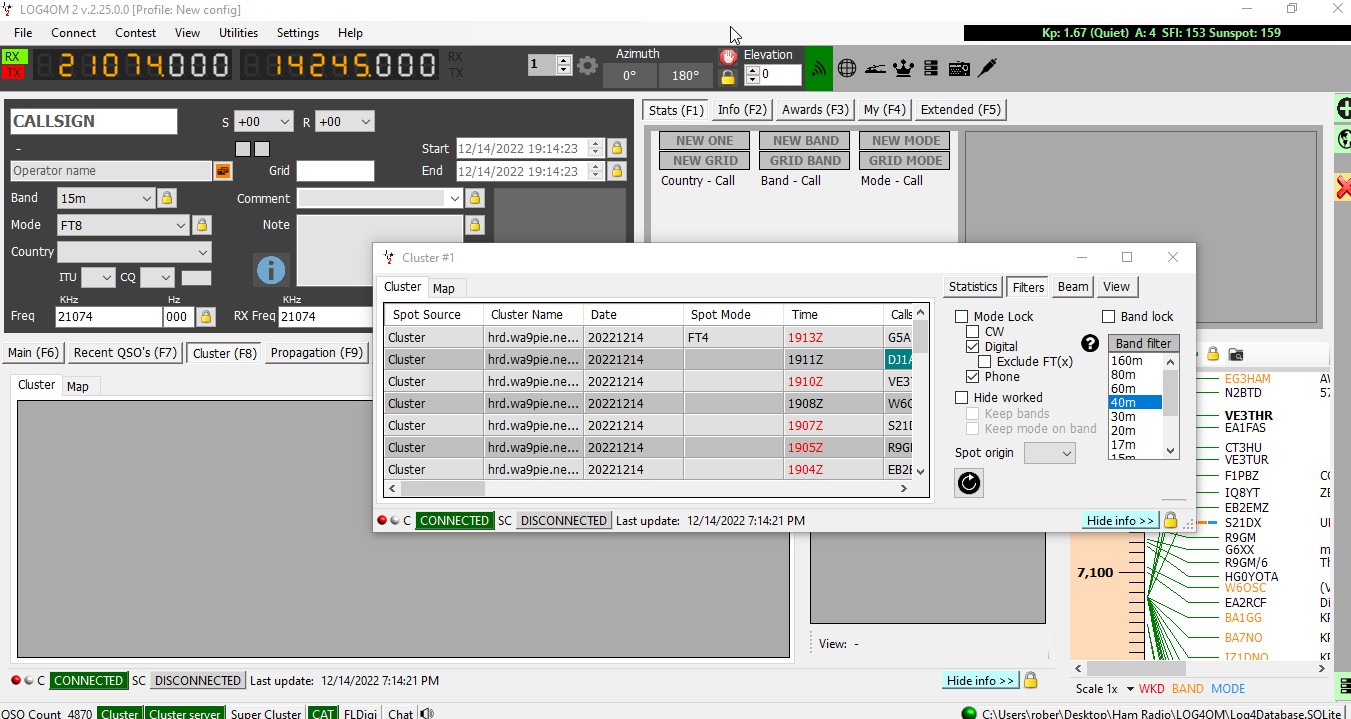Viewport: 1351px width, 719px height.
Task: Click the cluster table horizontal scrollbar
Action: [x=650, y=489]
